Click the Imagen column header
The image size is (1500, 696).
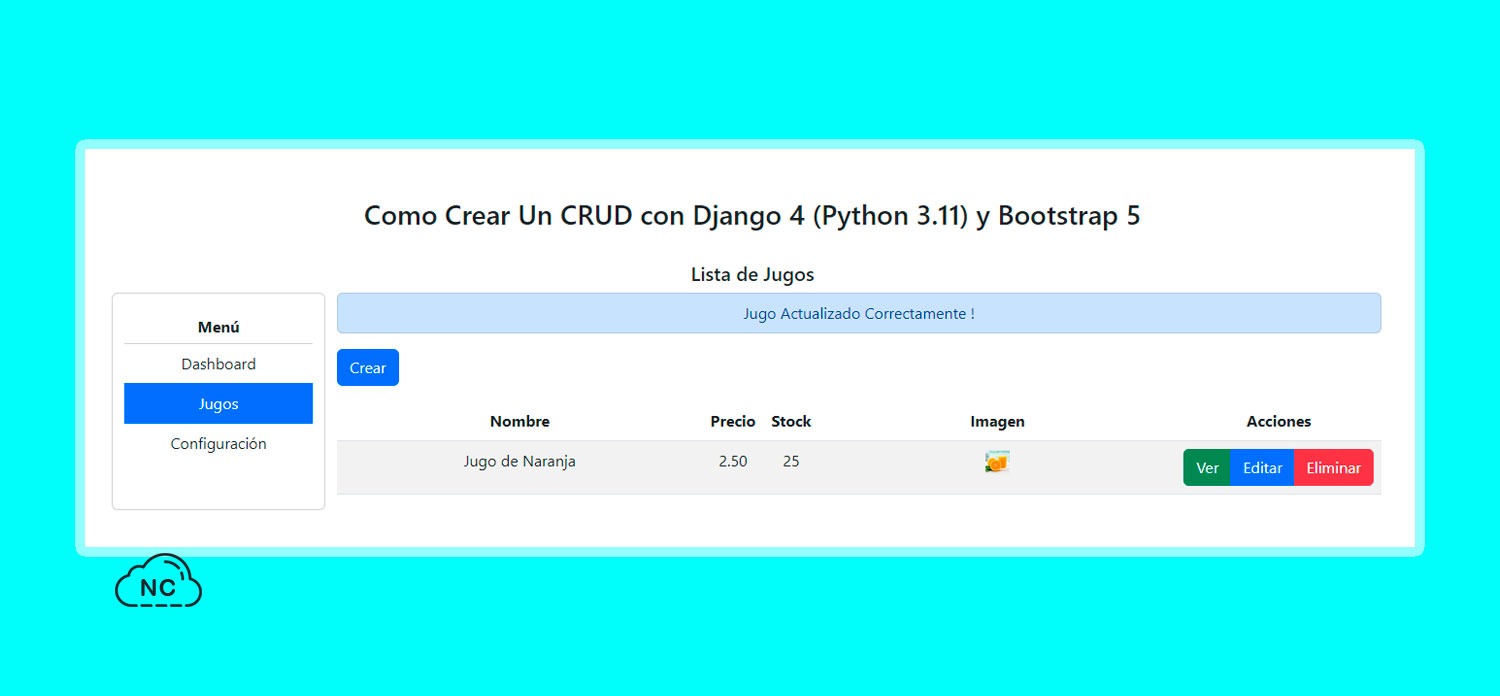[997, 422]
